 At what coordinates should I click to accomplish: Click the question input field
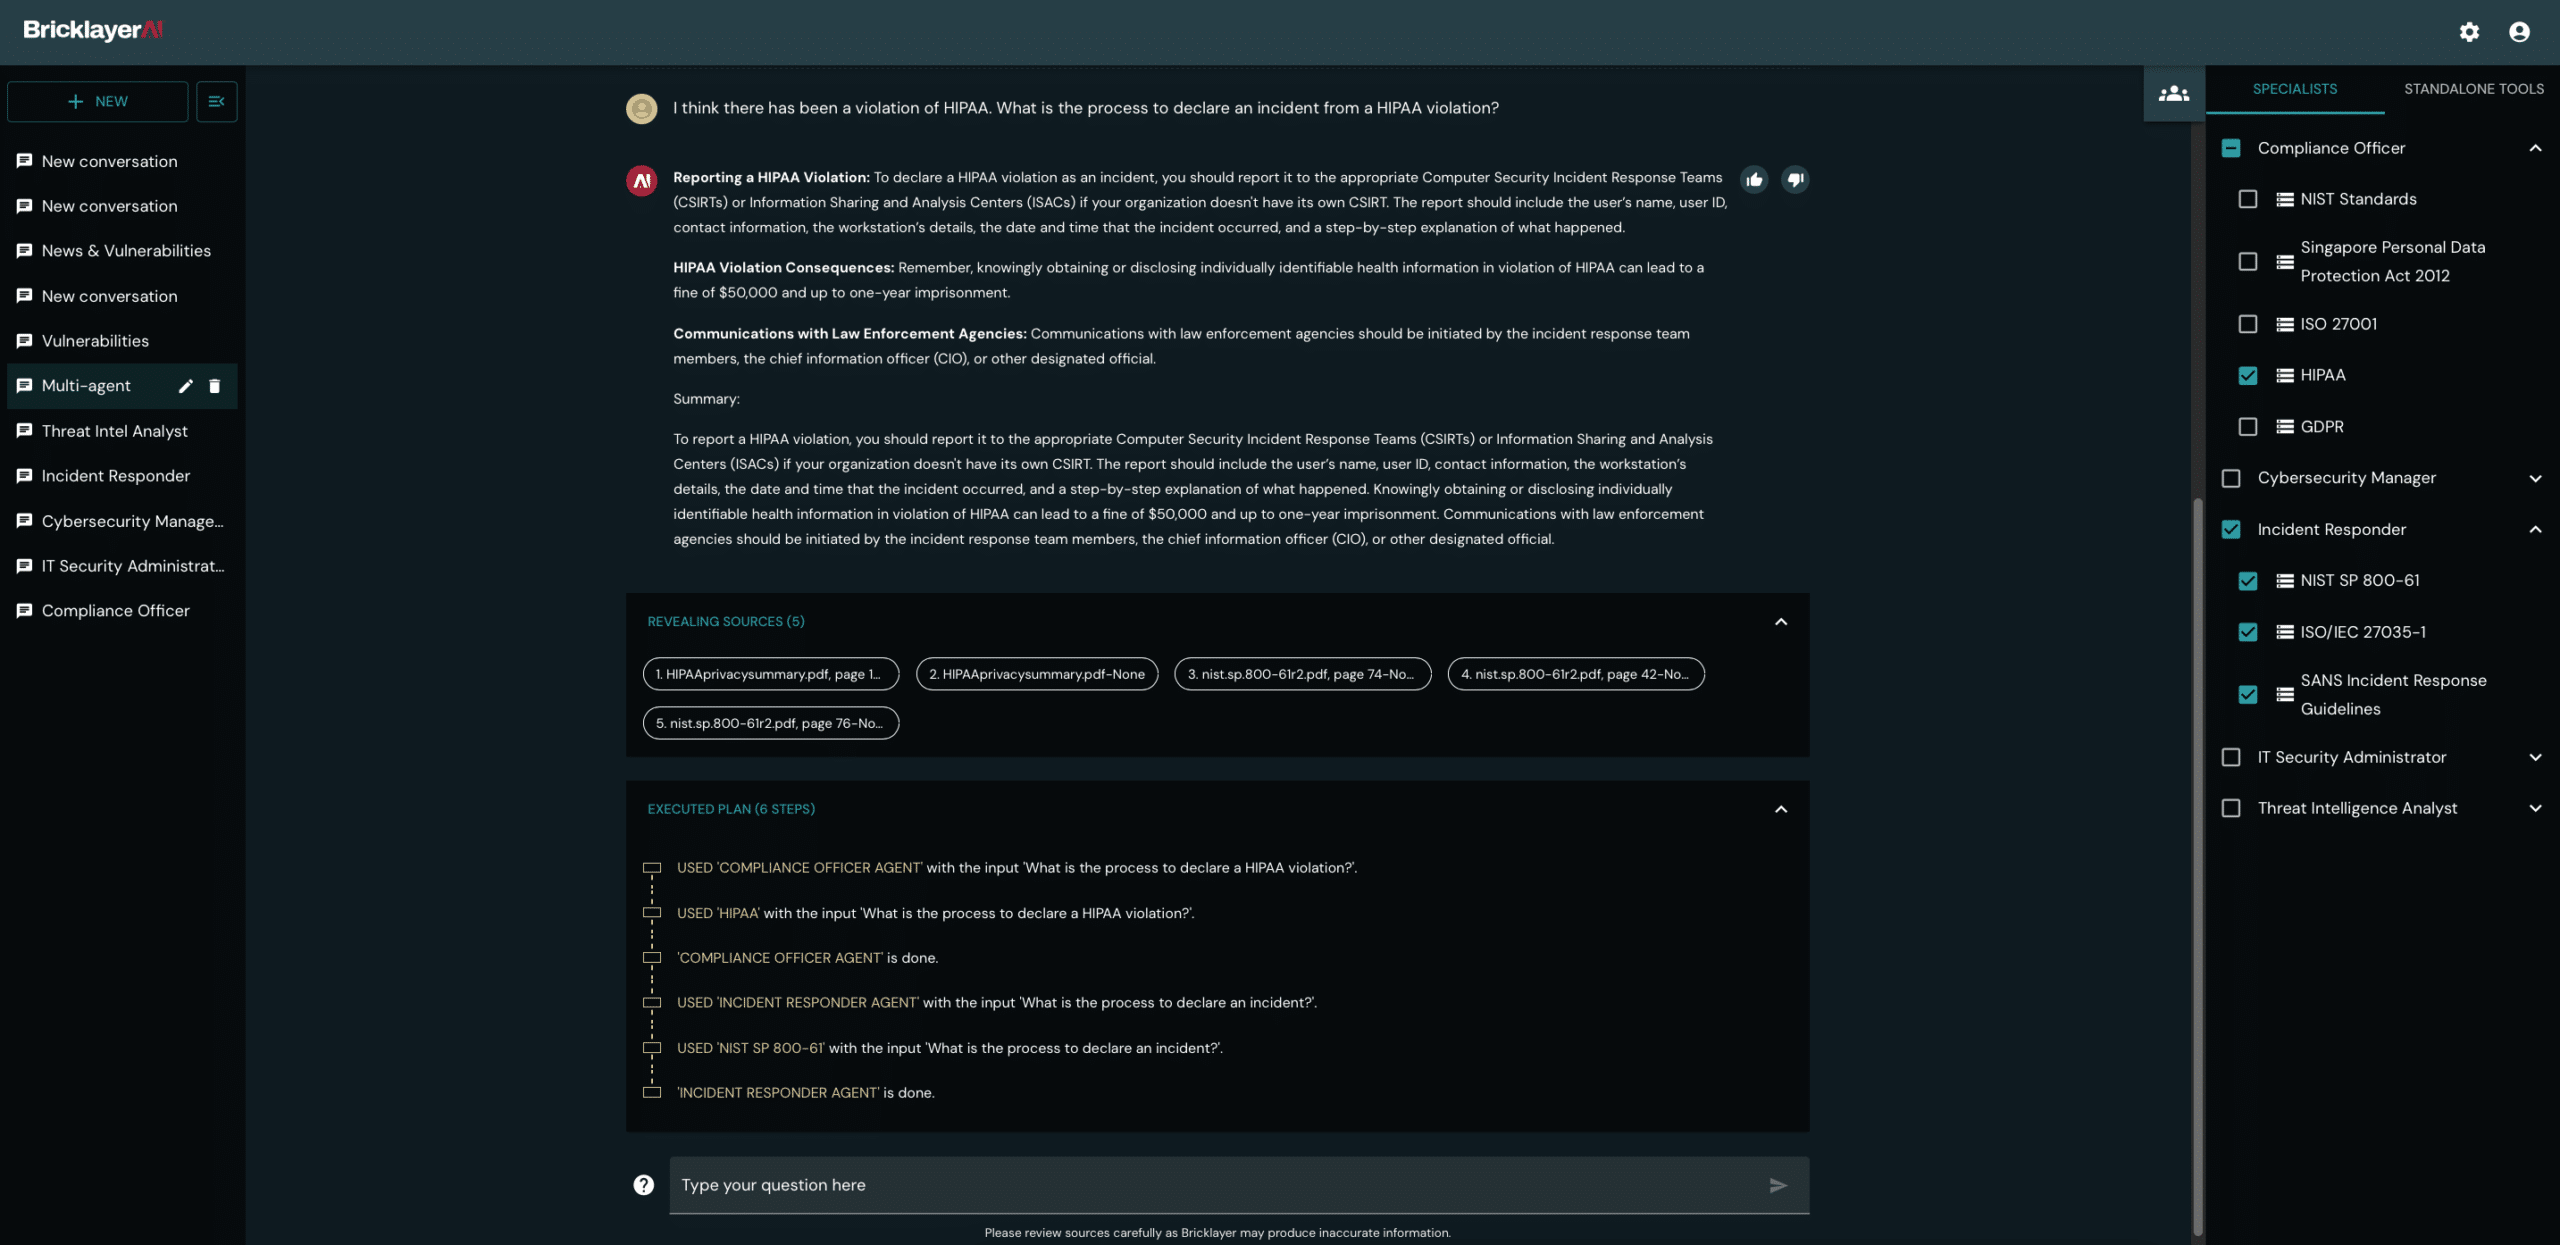pyautogui.click(x=1200, y=1185)
